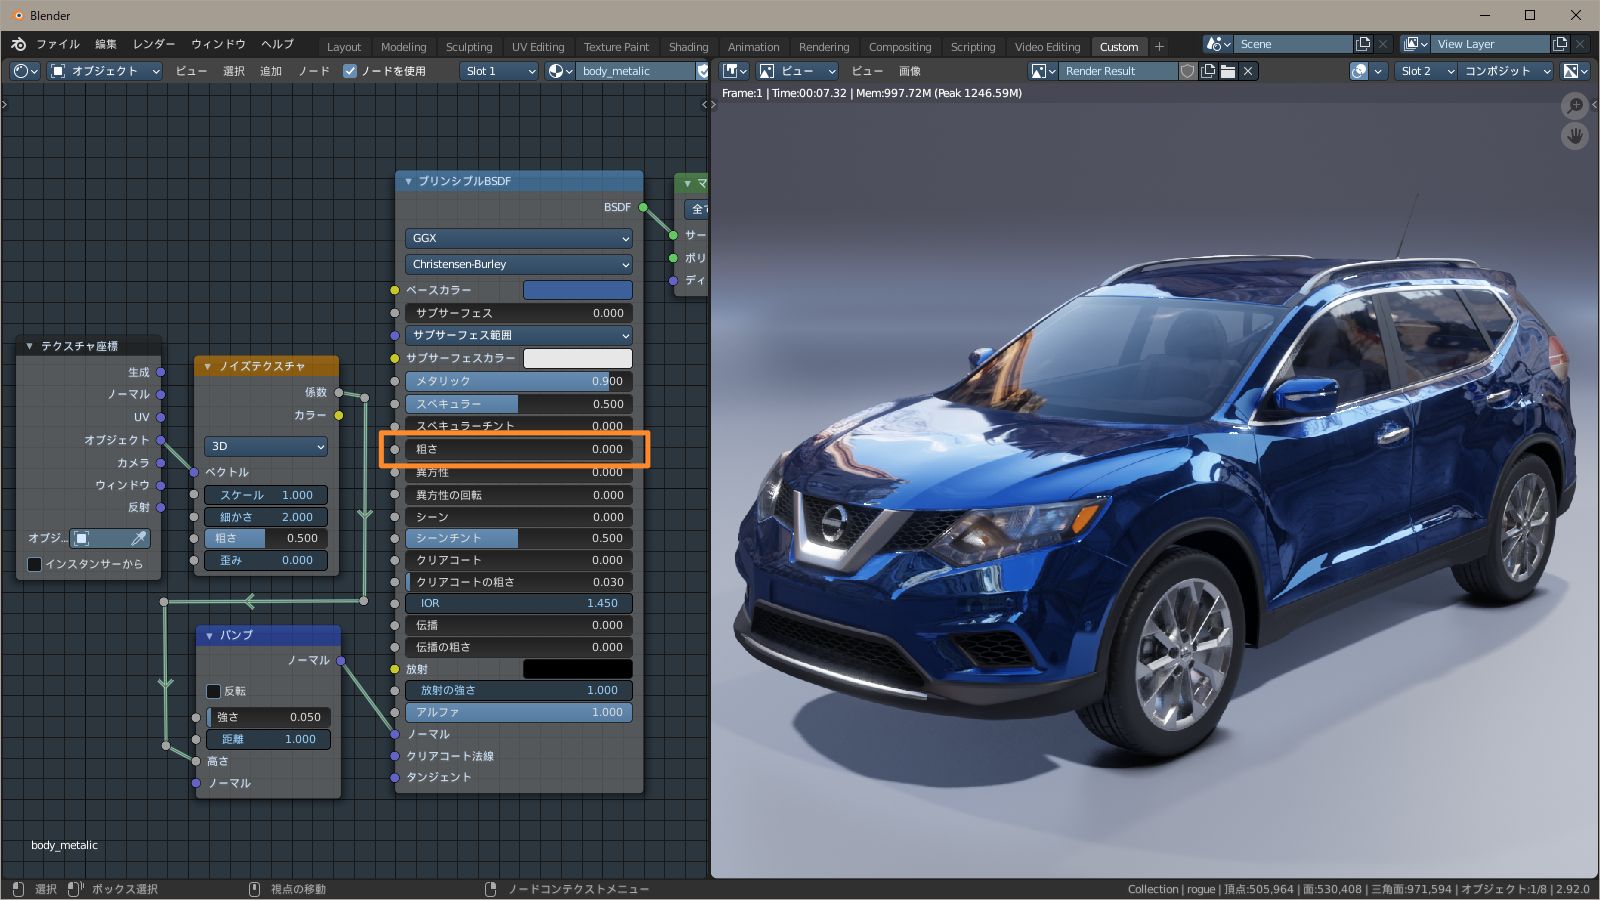Click the eyedropper icon in Texture Coordinate node
This screenshot has height=900, width=1600.
coord(139,538)
